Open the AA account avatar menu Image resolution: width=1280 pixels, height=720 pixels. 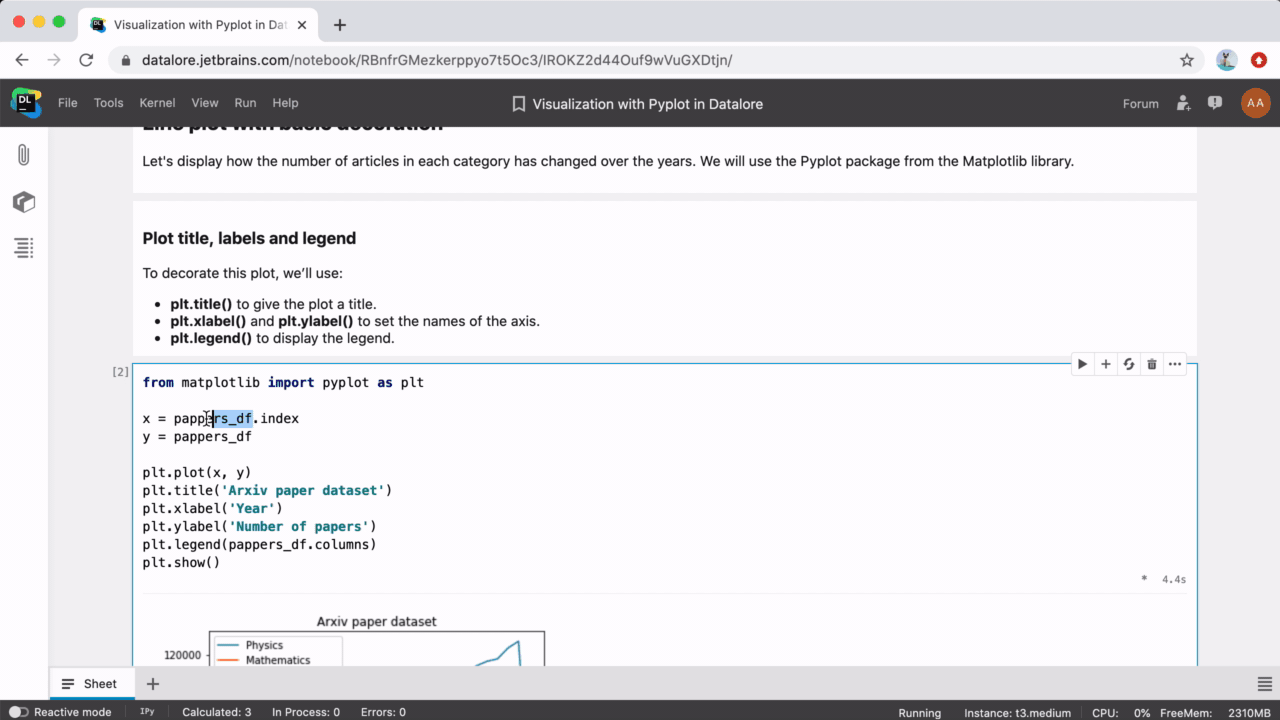click(1255, 102)
